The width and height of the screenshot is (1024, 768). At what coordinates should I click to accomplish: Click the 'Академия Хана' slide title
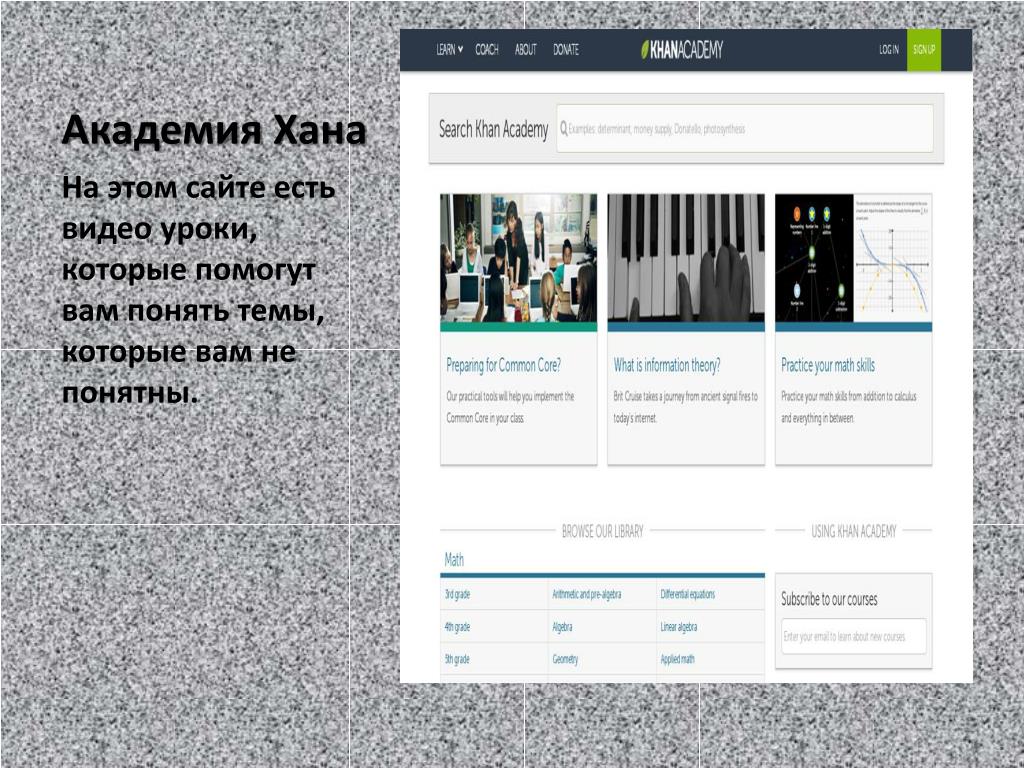click(214, 130)
